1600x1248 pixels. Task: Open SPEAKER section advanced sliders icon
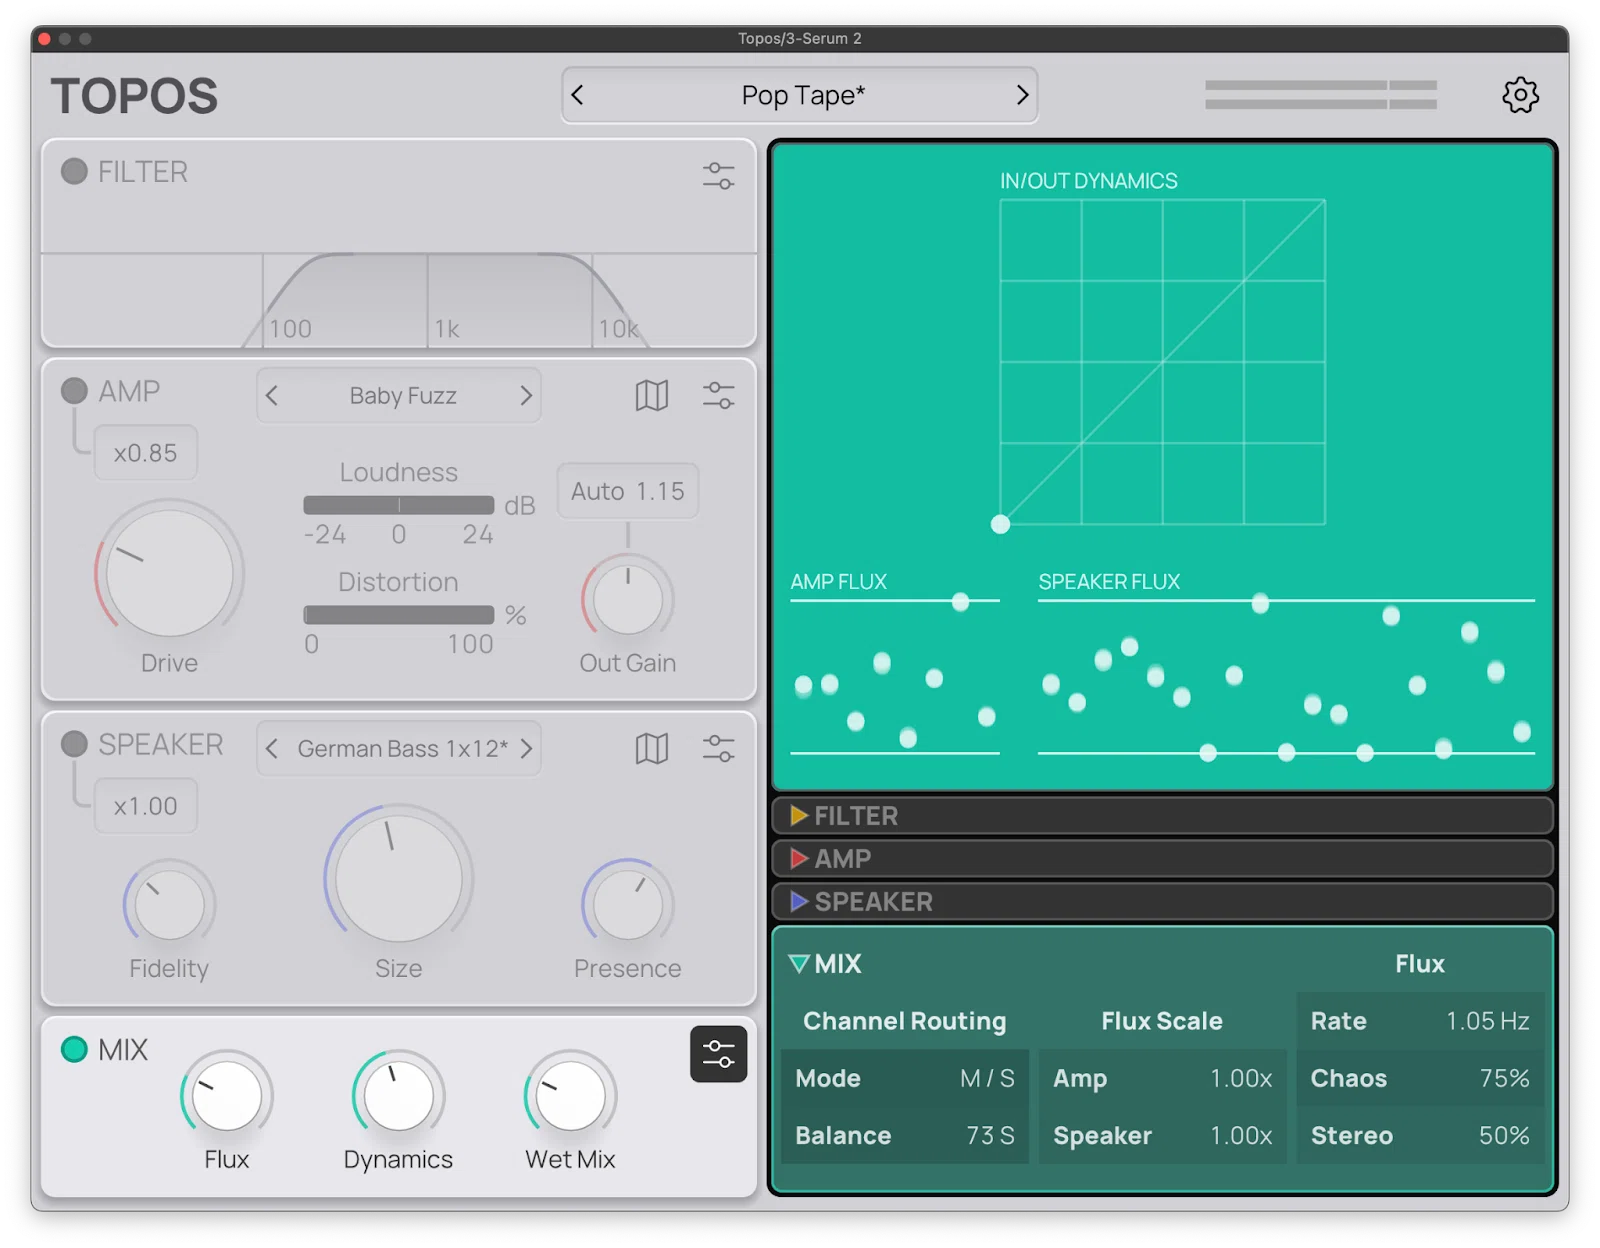[x=718, y=748]
